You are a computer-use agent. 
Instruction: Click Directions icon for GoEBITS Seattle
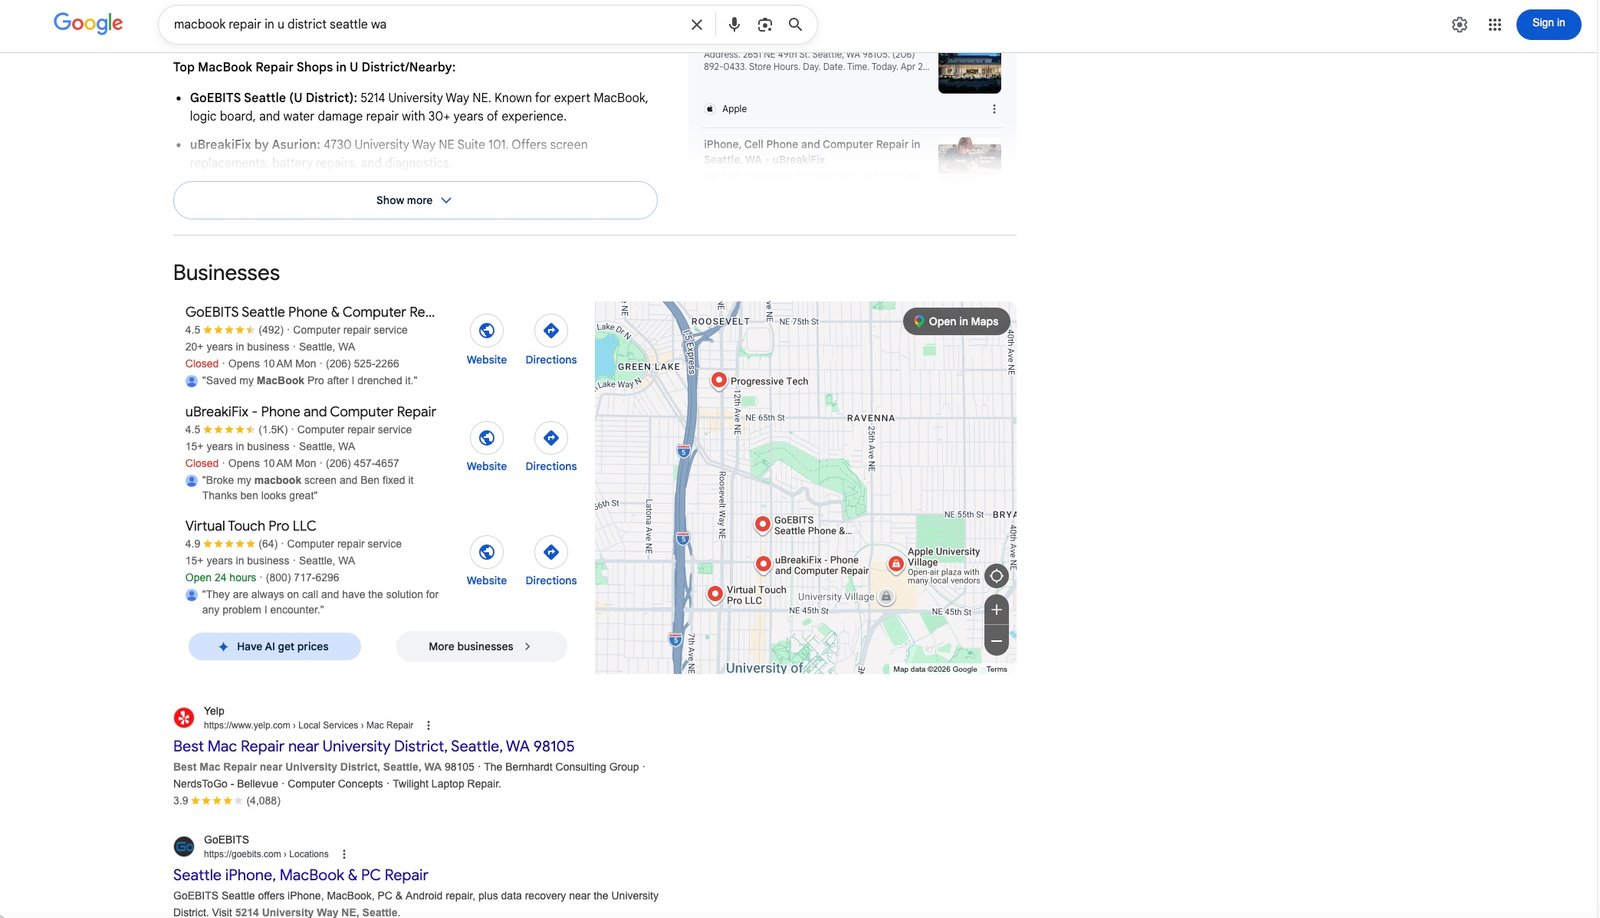tap(551, 331)
